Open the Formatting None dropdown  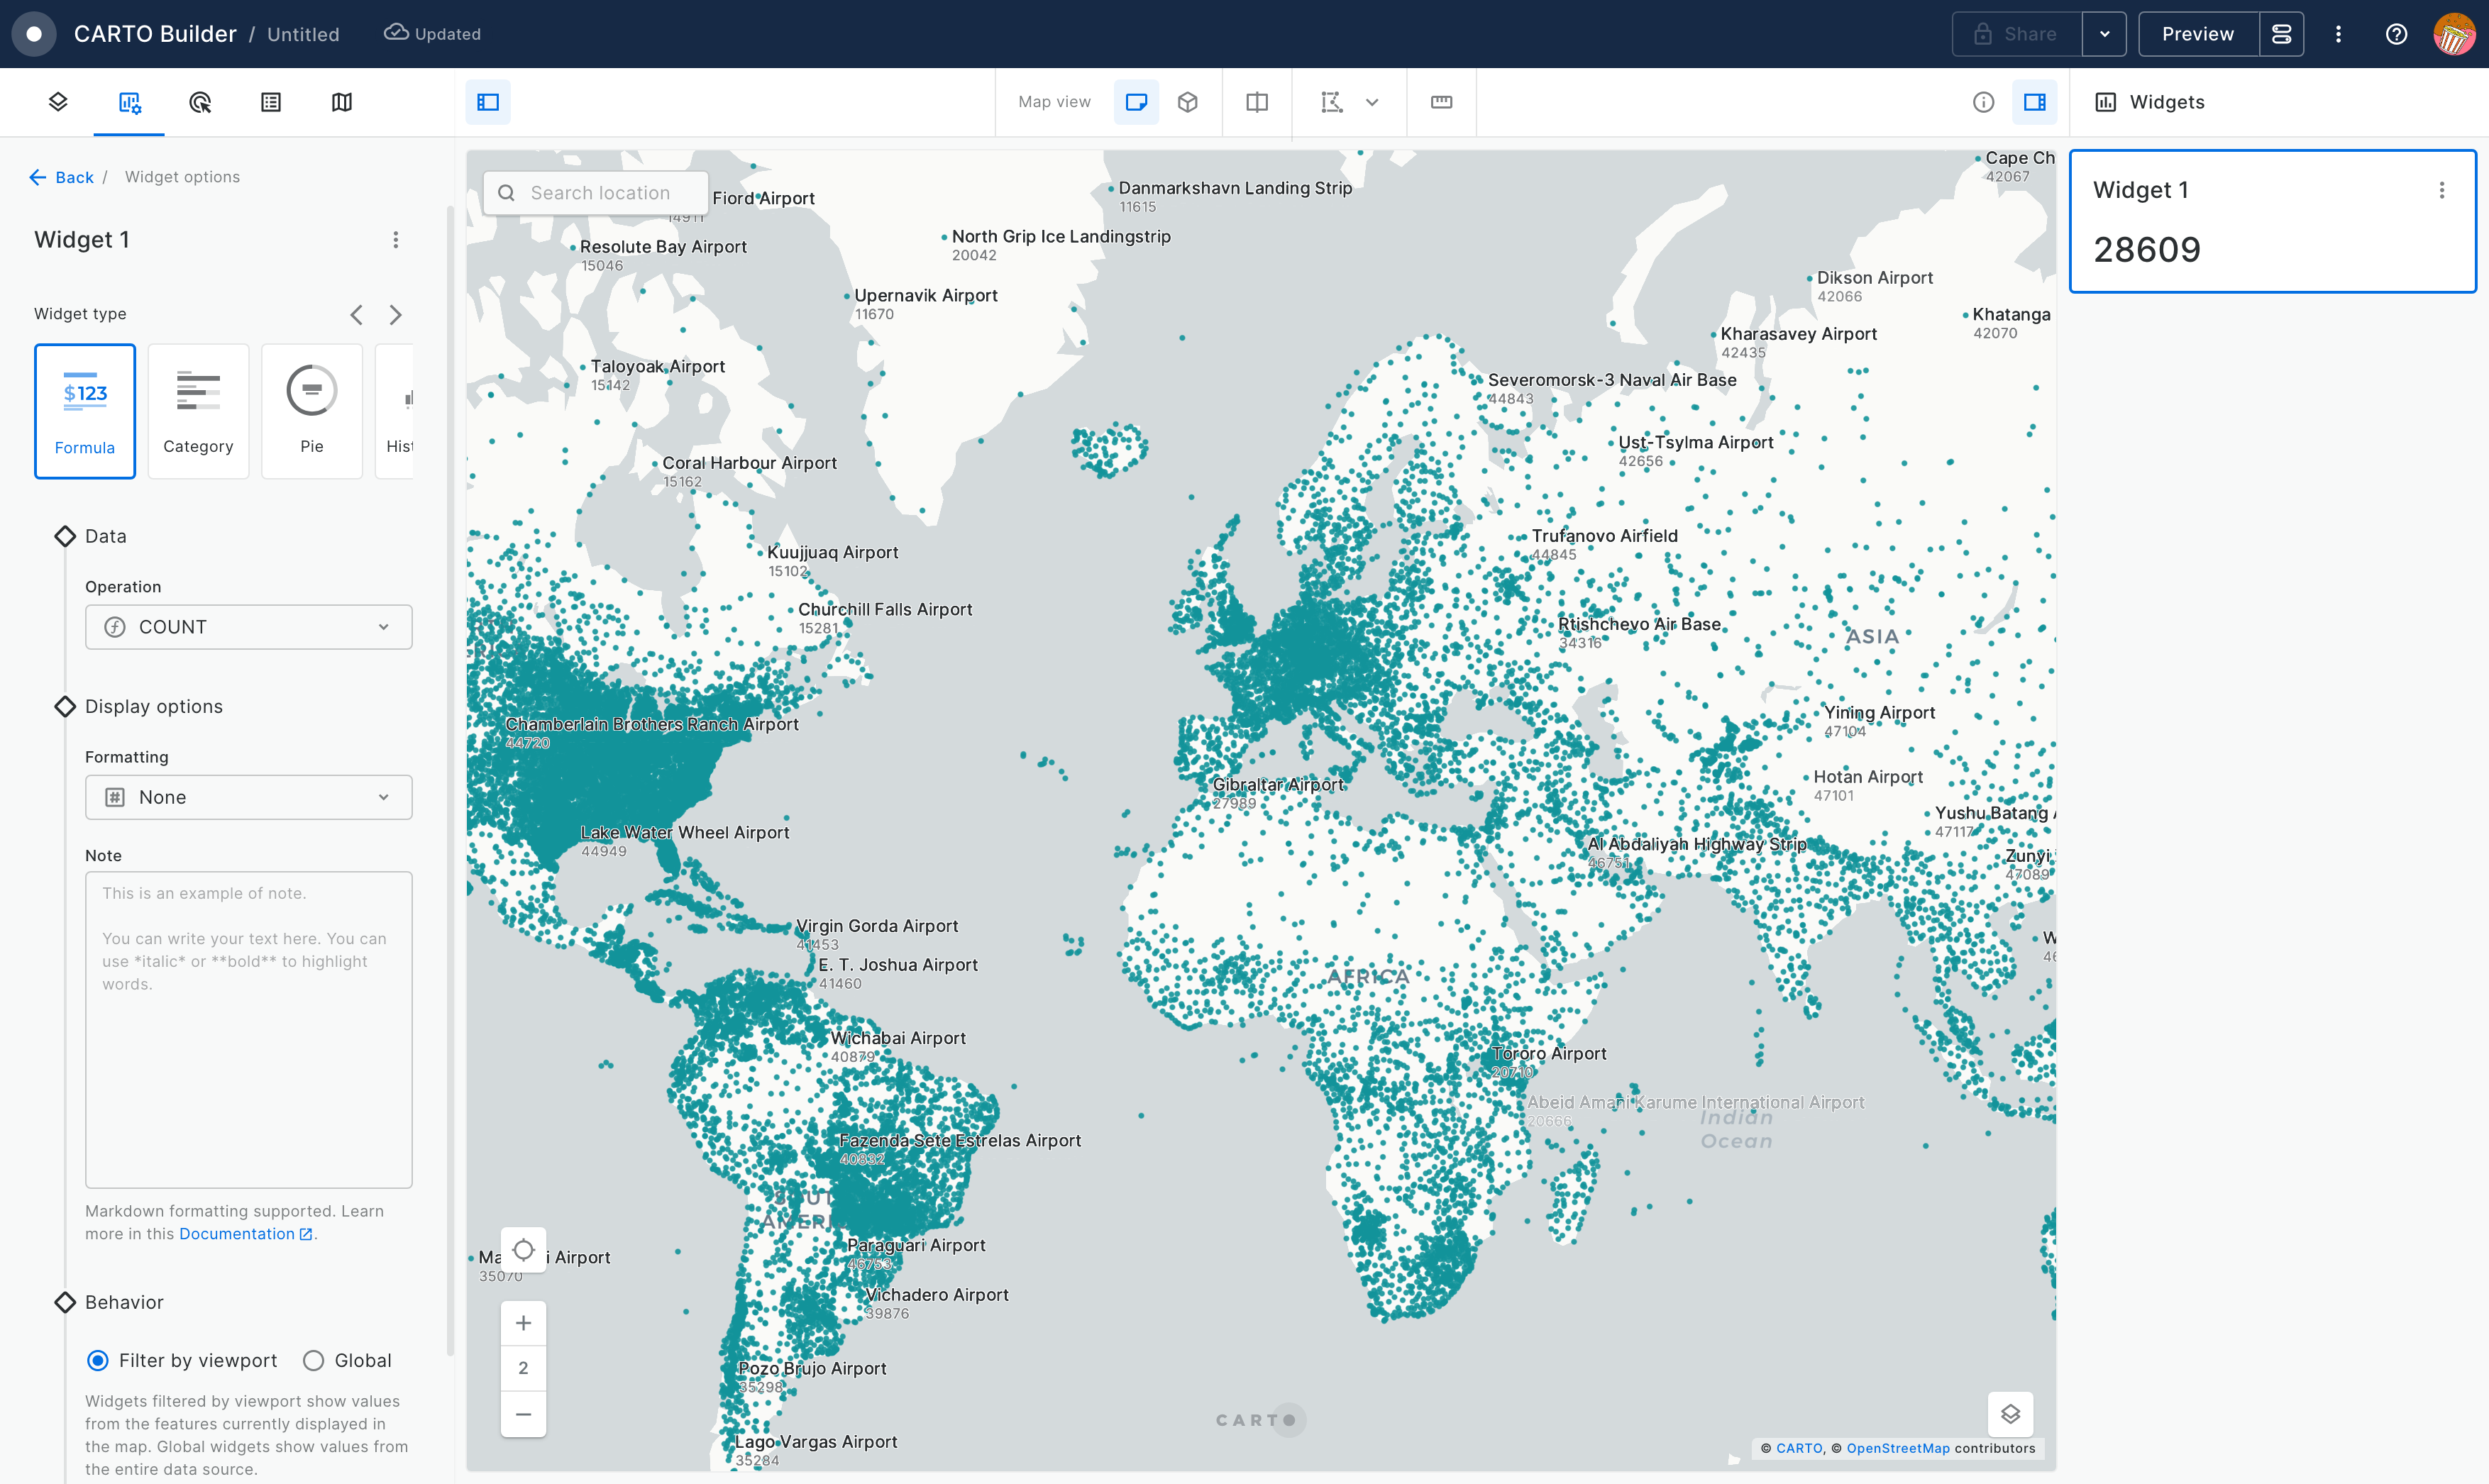248,797
